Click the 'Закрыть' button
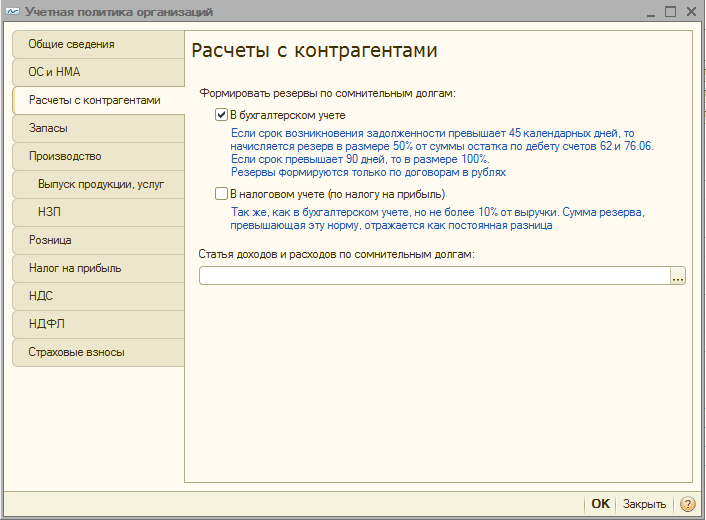Screen dimensions: 706x520 (644, 504)
